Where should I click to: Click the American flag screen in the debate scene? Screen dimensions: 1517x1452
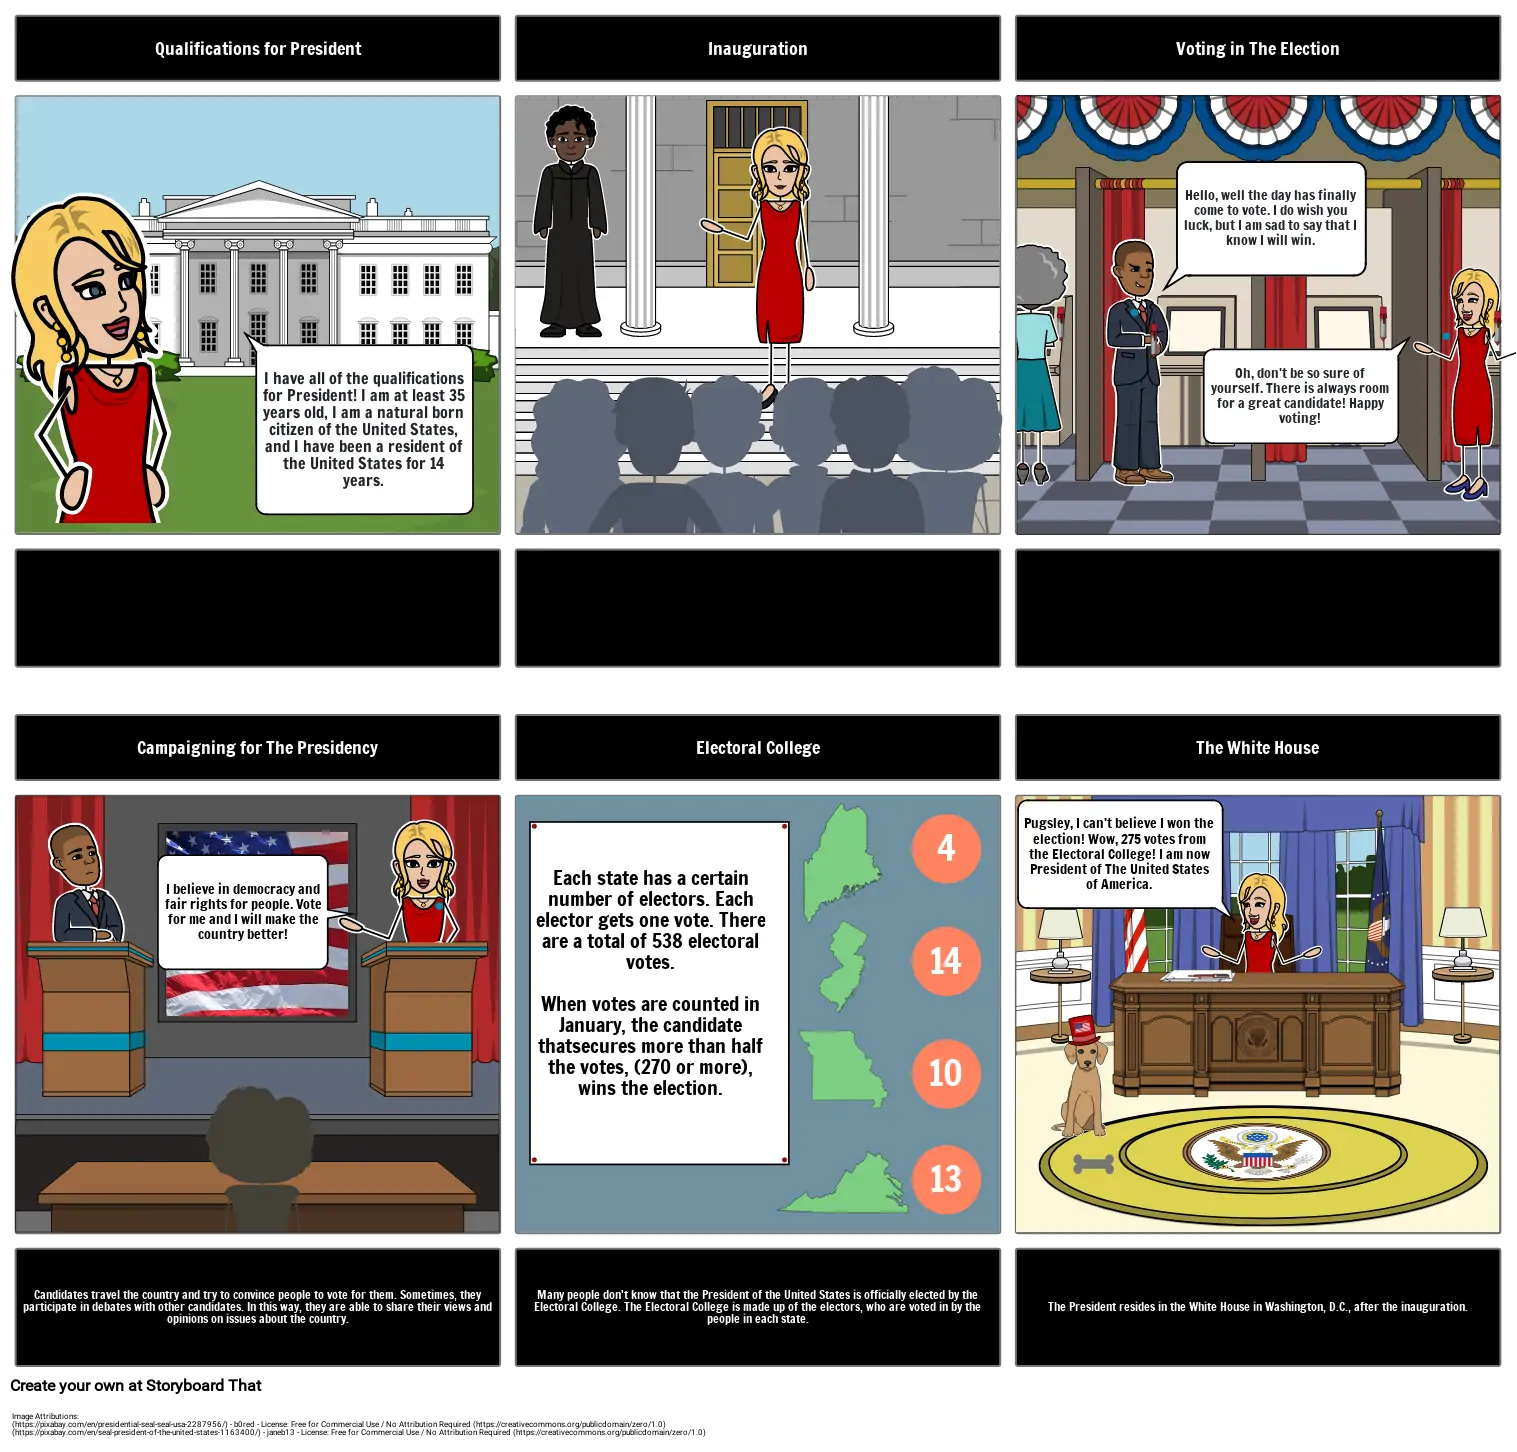tap(257, 925)
